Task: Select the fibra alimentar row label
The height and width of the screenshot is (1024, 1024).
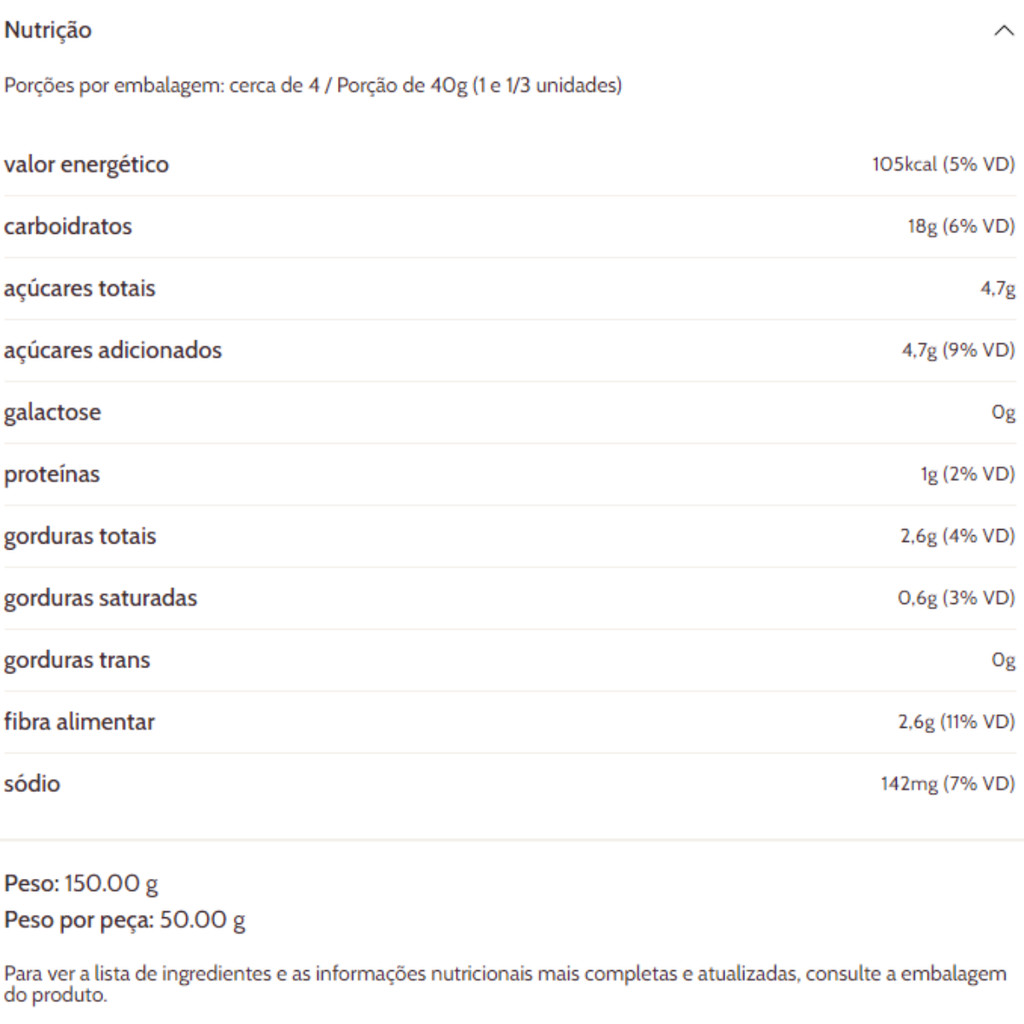Action: coord(79,723)
